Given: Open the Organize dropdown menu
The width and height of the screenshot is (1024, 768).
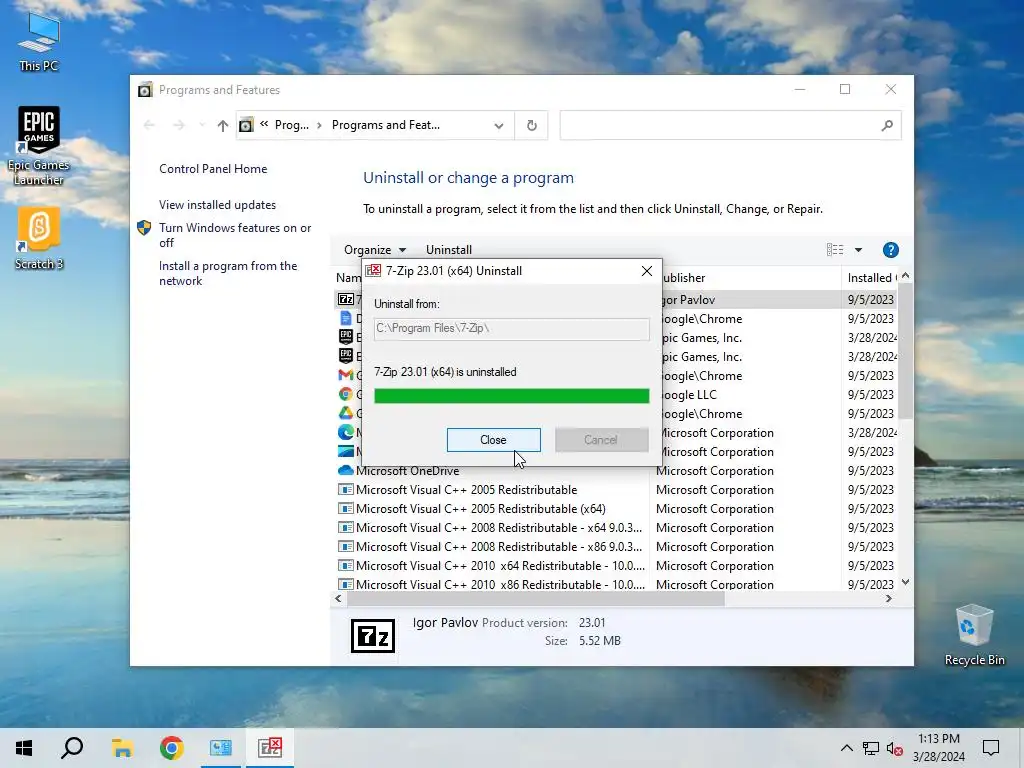Looking at the screenshot, I should 375,250.
